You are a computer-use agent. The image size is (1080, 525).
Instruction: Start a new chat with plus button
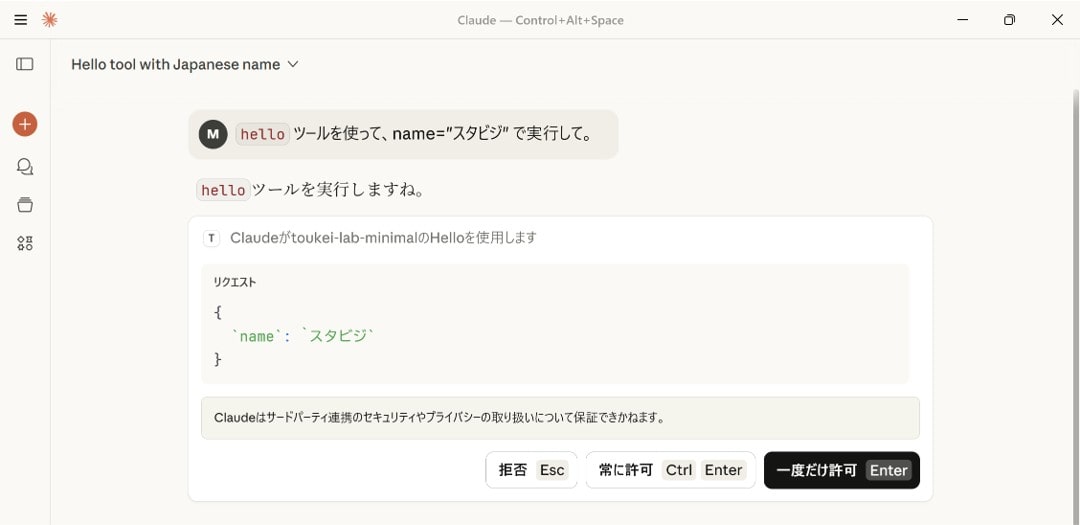coord(25,124)
